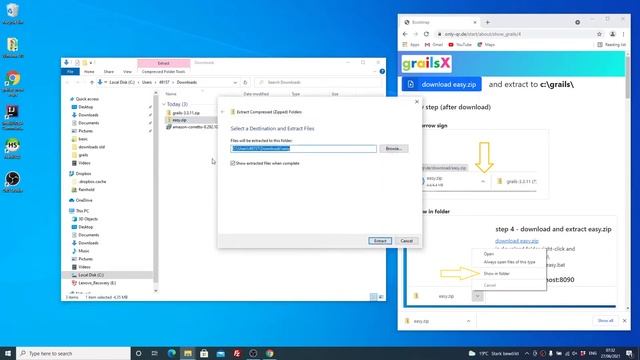Close the Chrome downloads bar

tap(624, 321)
